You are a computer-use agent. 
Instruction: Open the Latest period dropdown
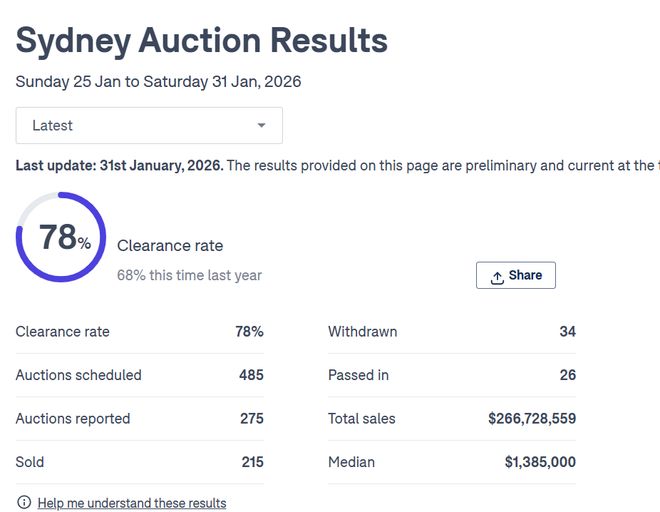[149, 126]
